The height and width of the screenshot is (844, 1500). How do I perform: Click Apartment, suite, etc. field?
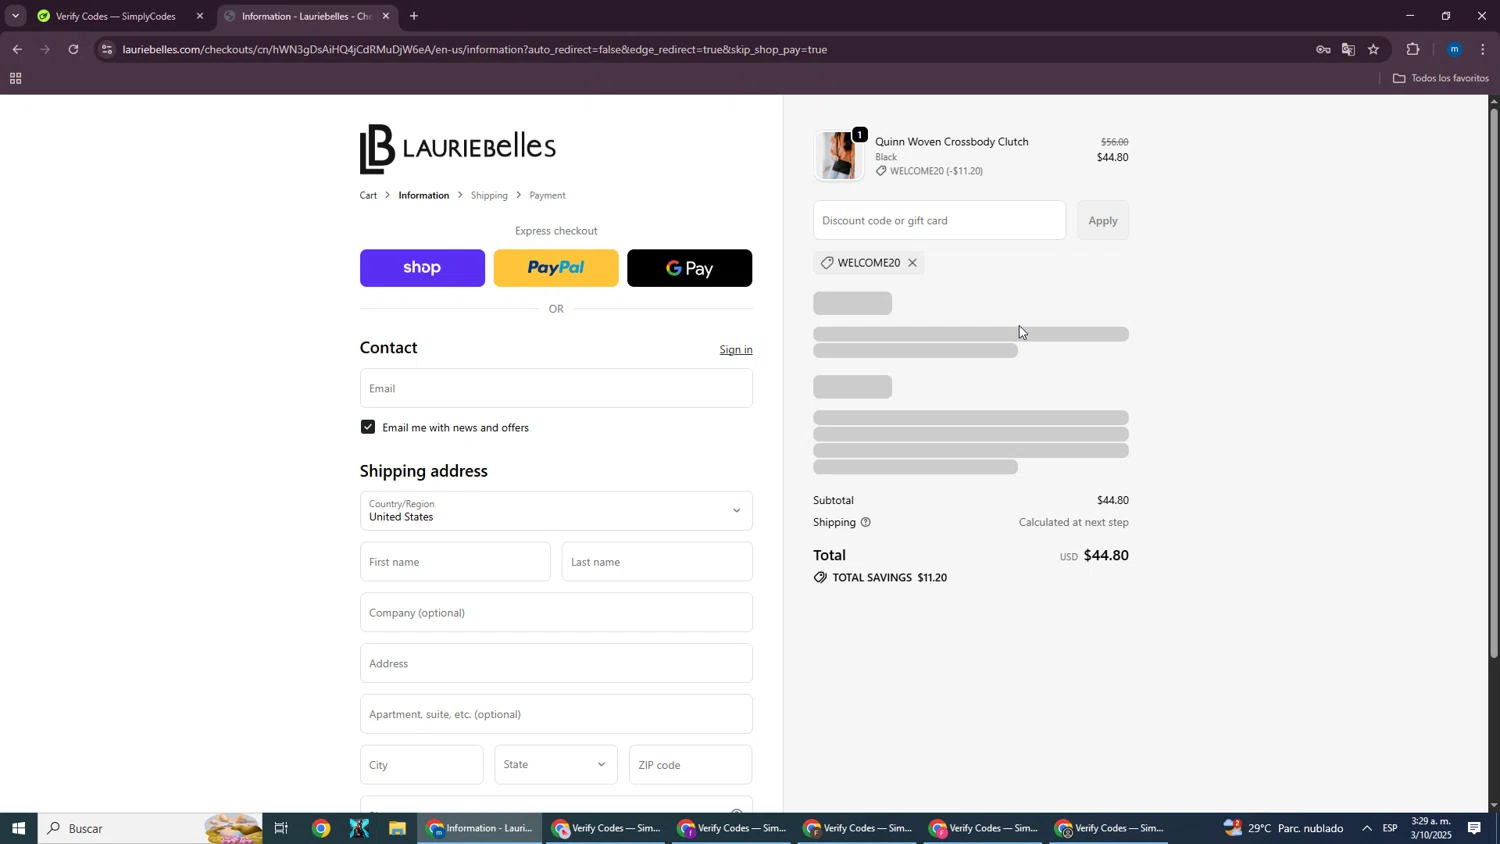(x=556, y=715)
